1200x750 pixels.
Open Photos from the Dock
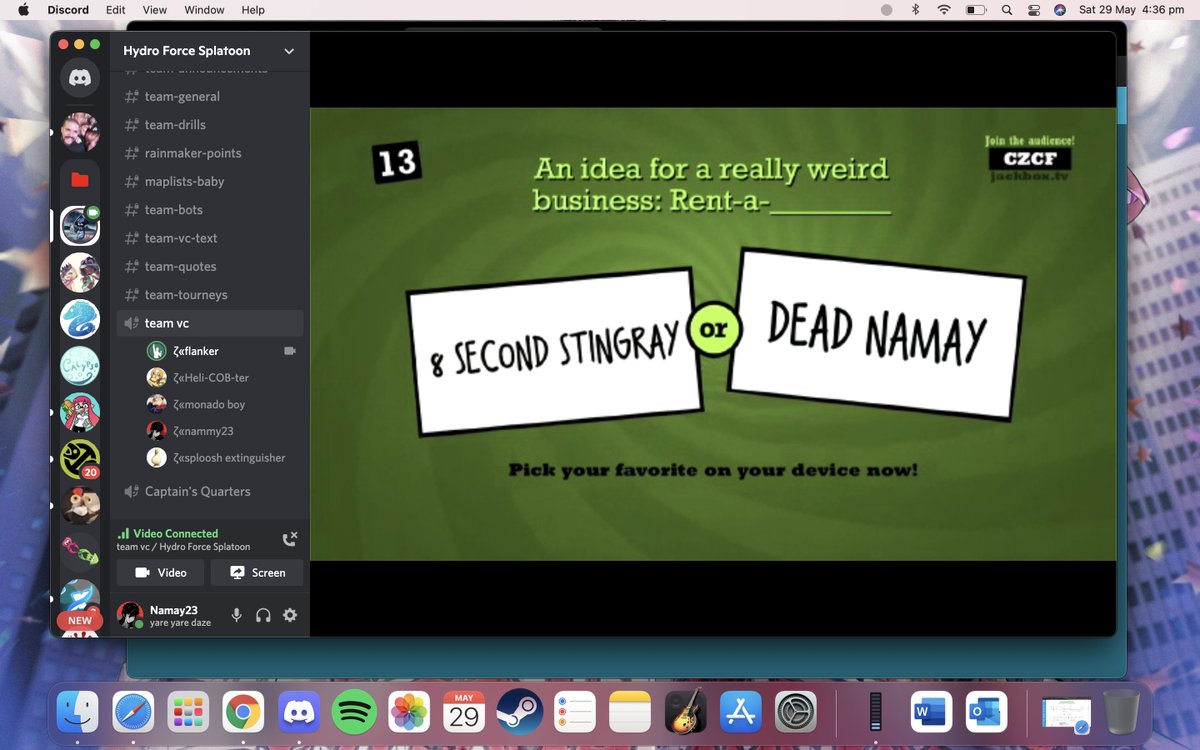click(409, 712)
